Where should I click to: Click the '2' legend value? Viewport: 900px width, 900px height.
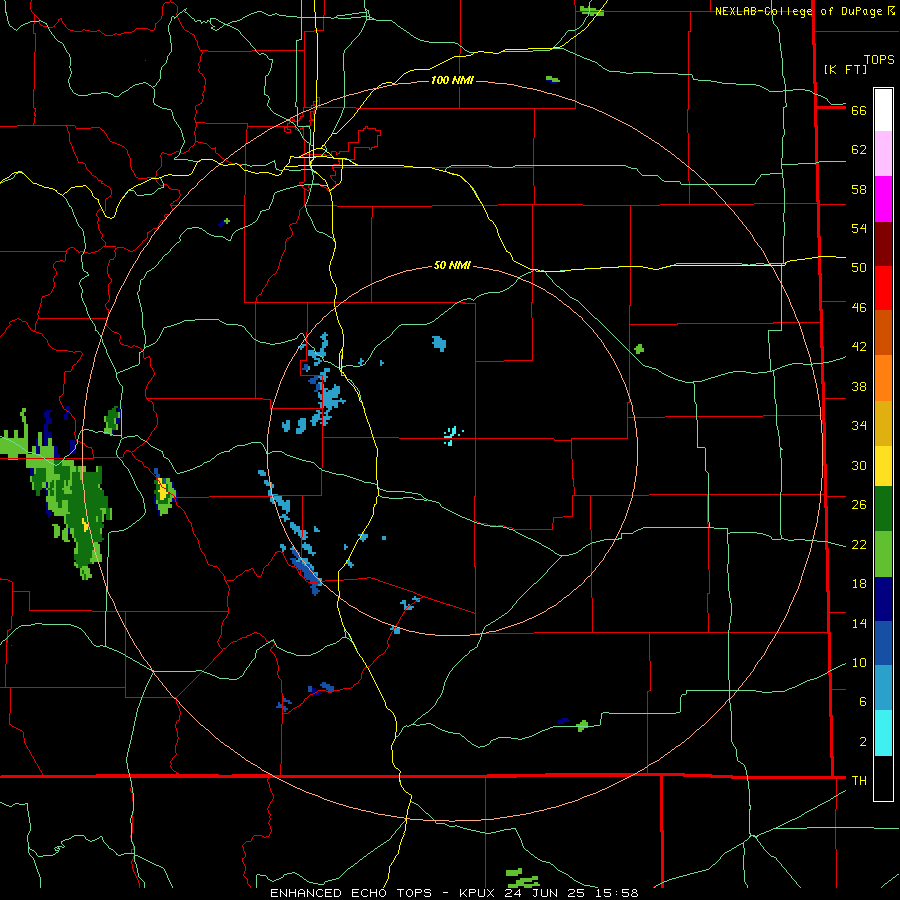863,742
